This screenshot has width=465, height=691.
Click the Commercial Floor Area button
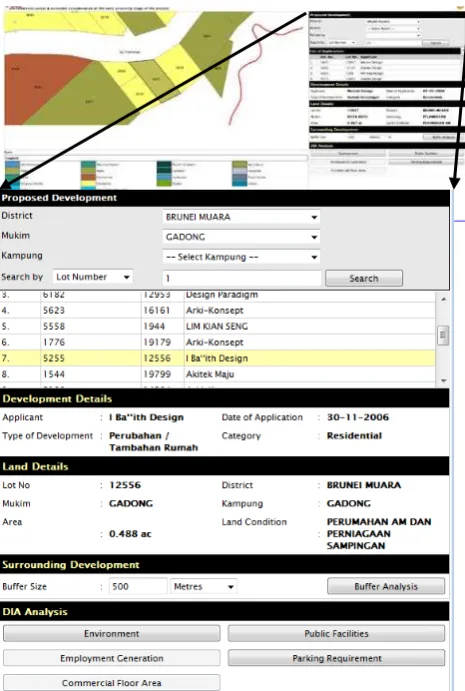pos(112,683)
